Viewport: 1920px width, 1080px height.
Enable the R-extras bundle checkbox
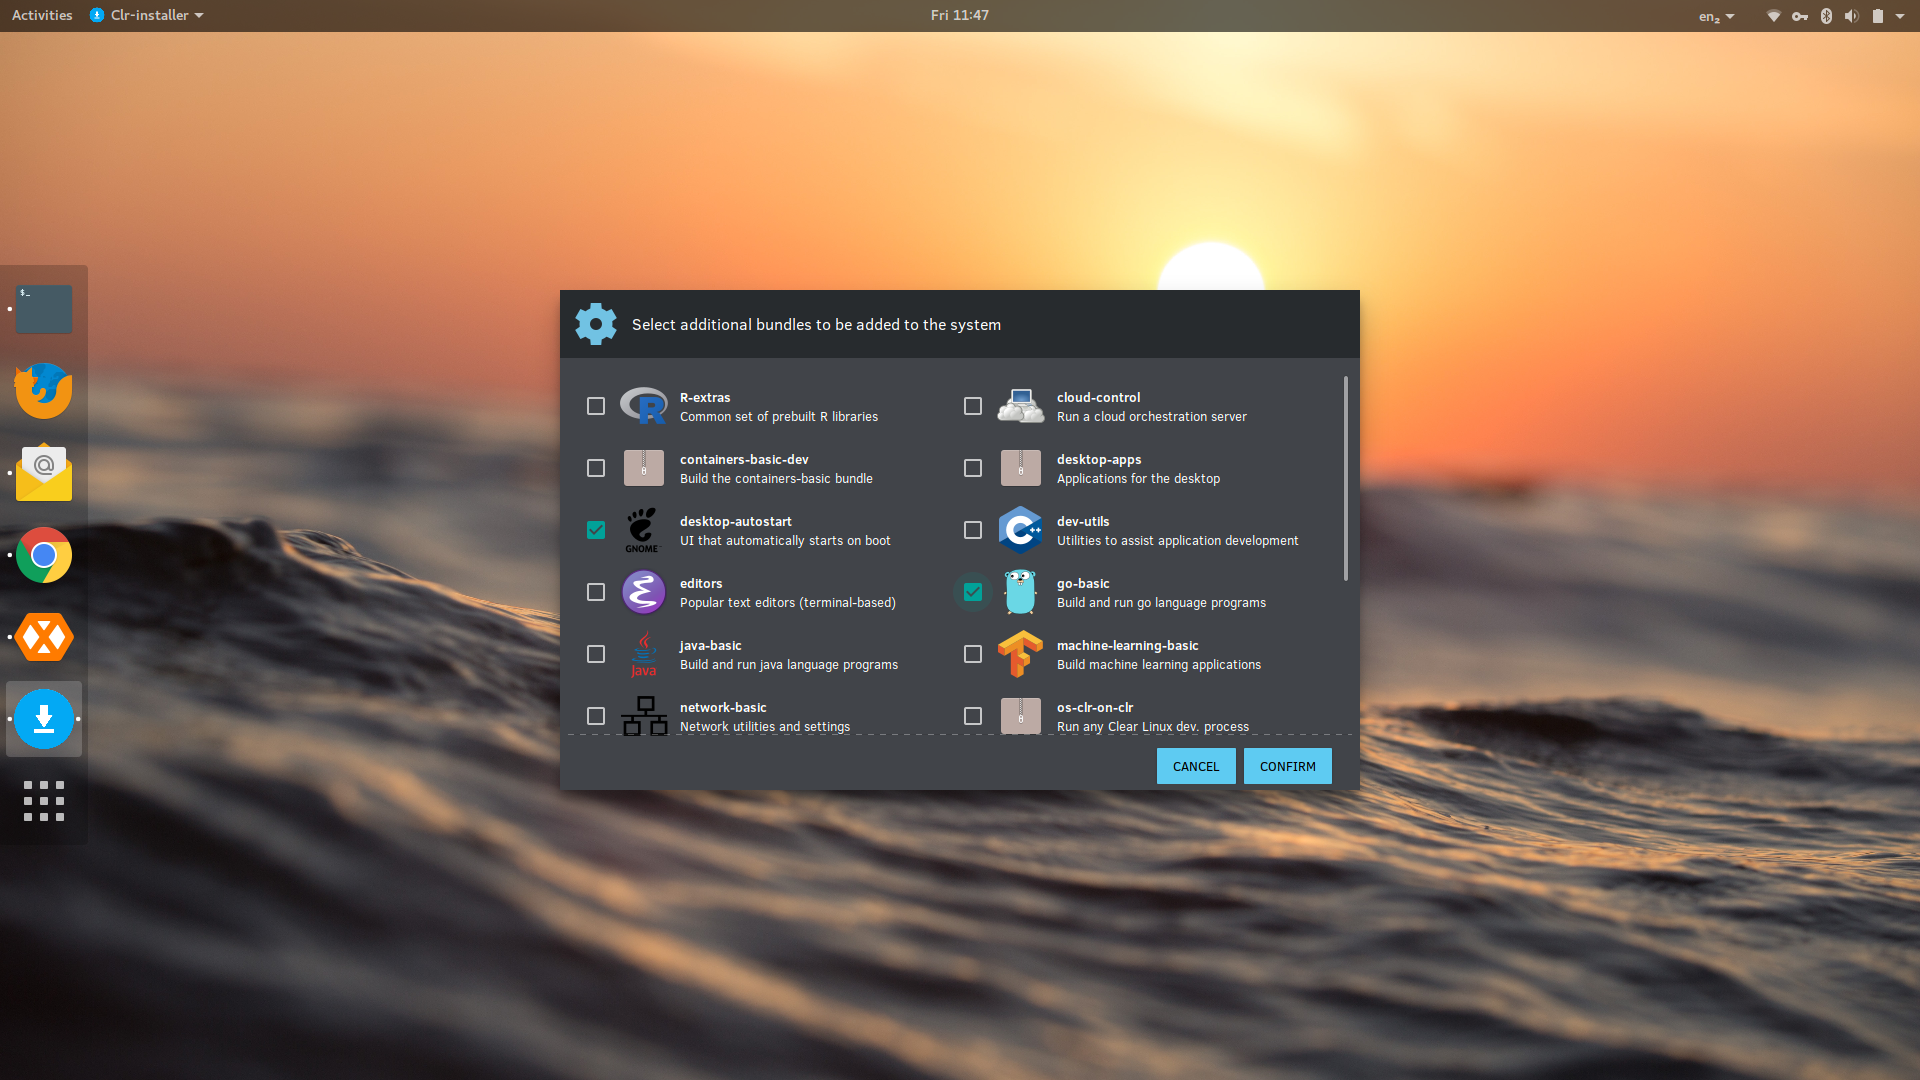click(x=596, y=406)
